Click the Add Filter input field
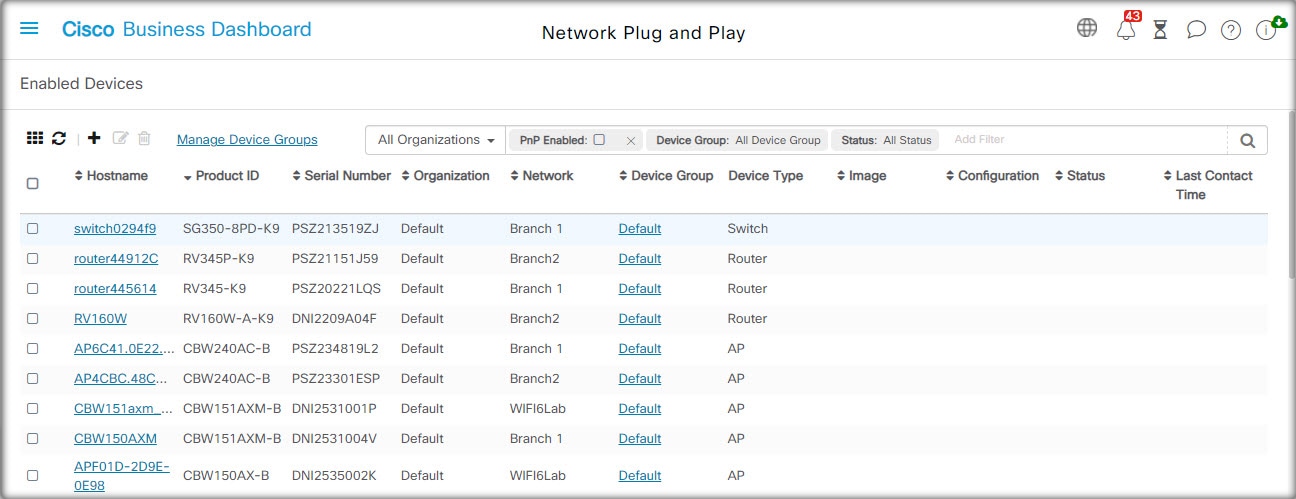Viewport: 1296px width, 499px height. tap(1085, 140)
